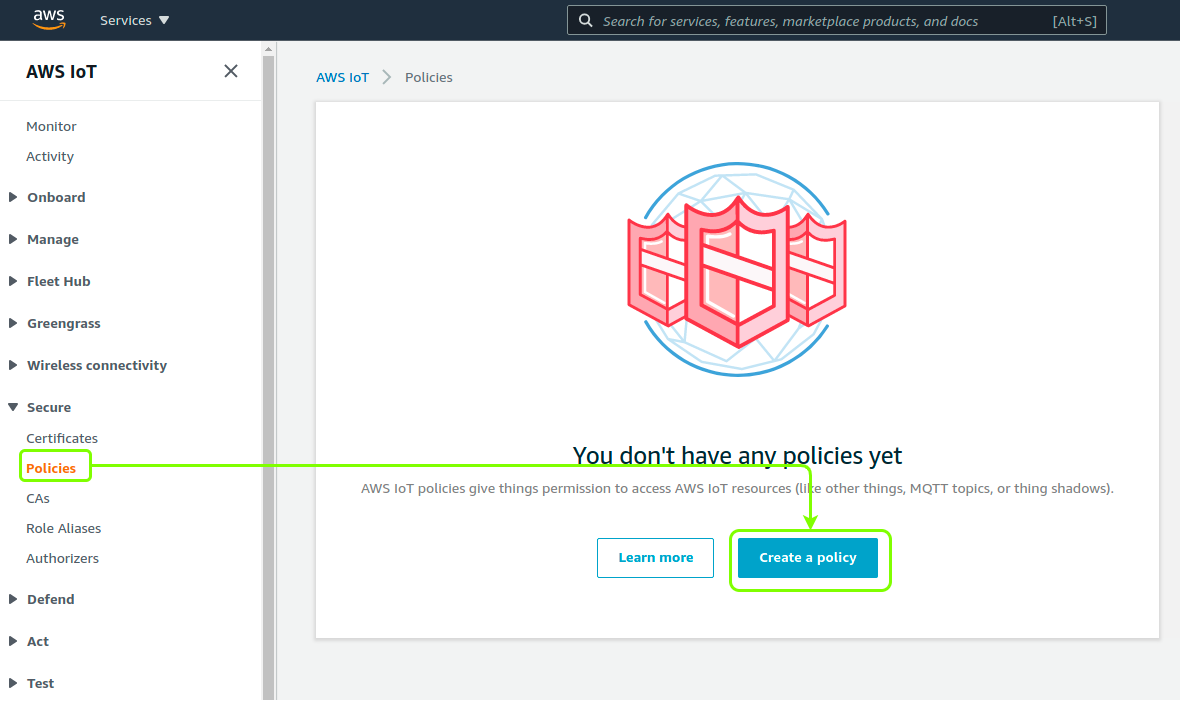Image resolution: width=1181 pixels, height=701 pixels.
Task: Click the 'You don't have any policies yet' heading
Action: pyautogui.click(x=737, y=456)
